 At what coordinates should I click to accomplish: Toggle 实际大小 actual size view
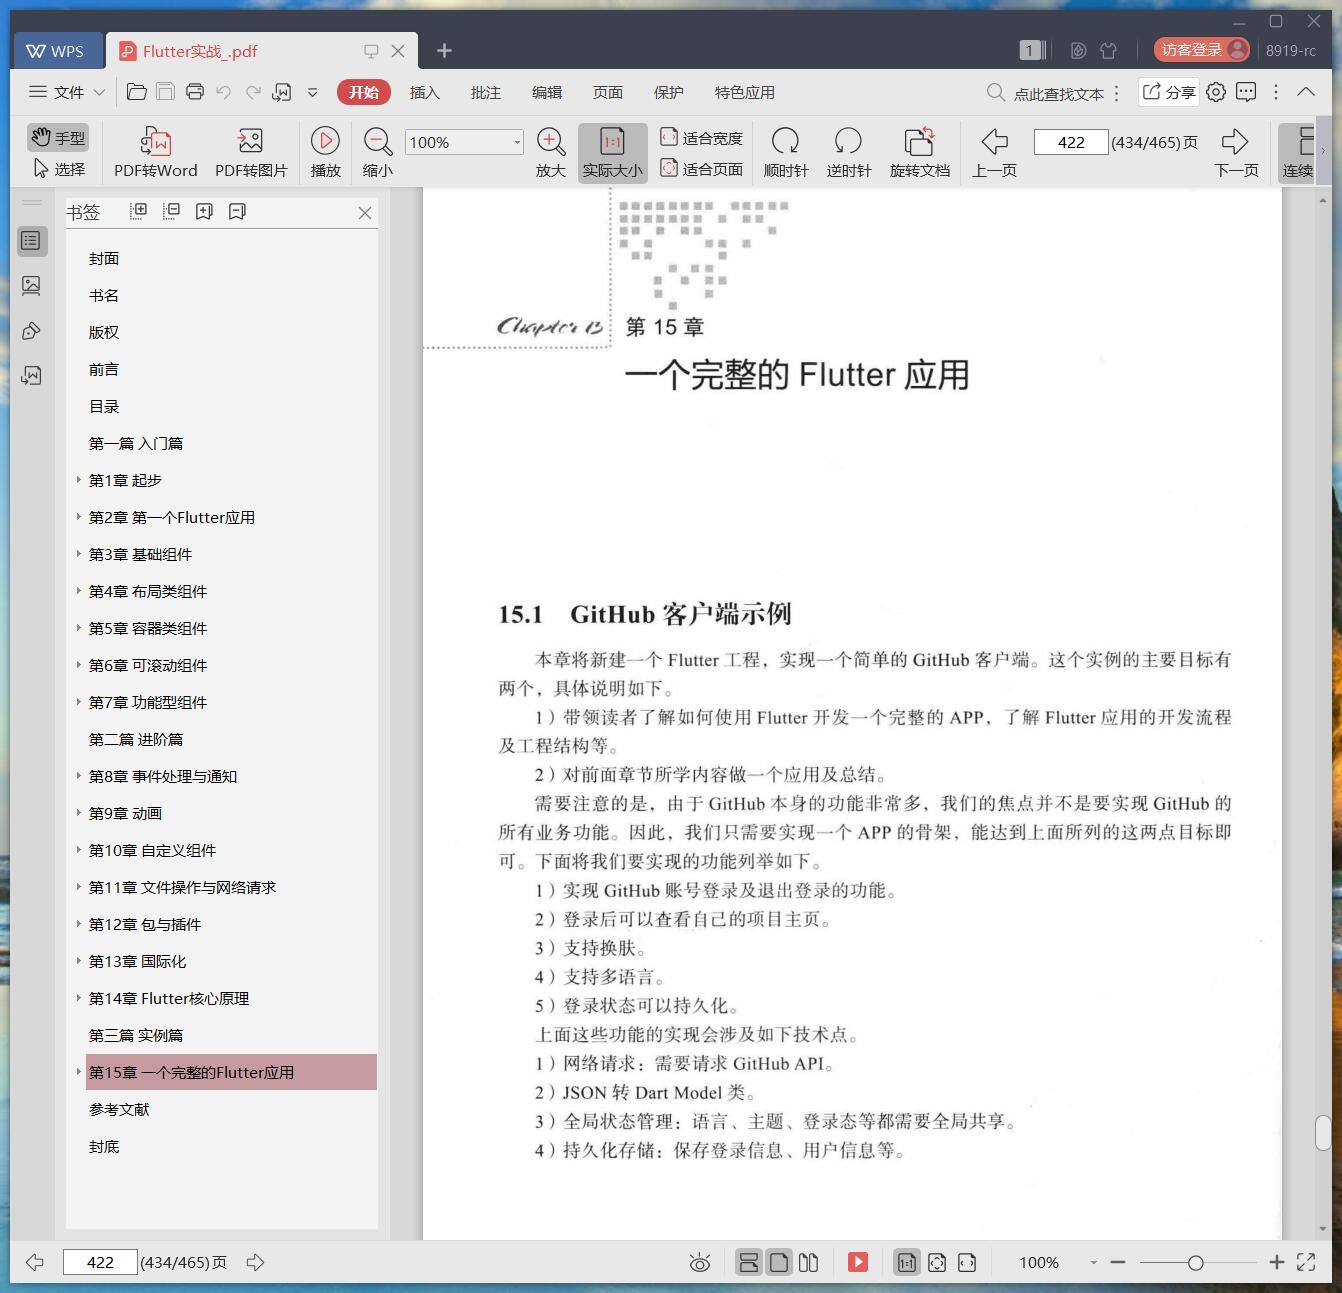pos(612,153)
